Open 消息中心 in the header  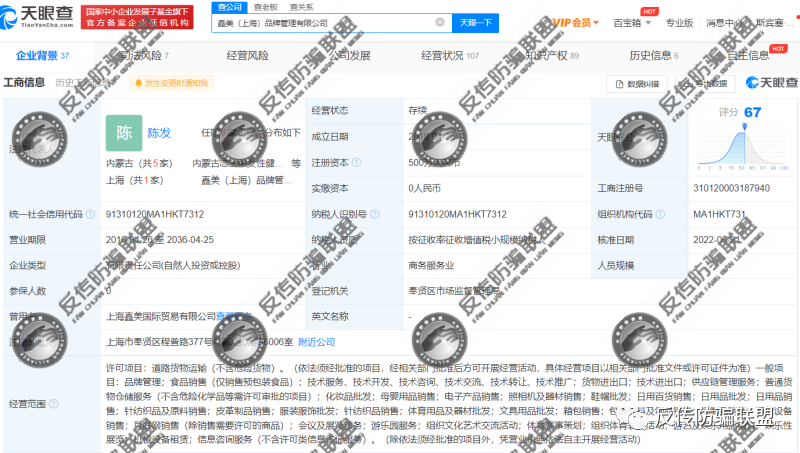[x=724, y=23]
